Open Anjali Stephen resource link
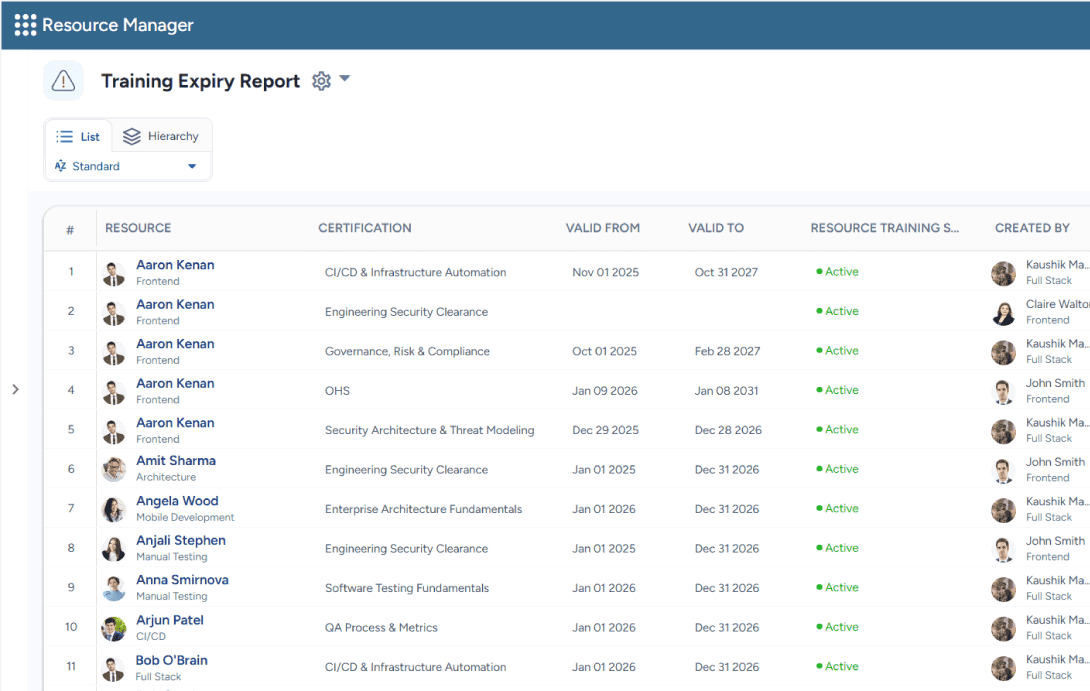This screenshot has width=1090, height=691. 181,540
